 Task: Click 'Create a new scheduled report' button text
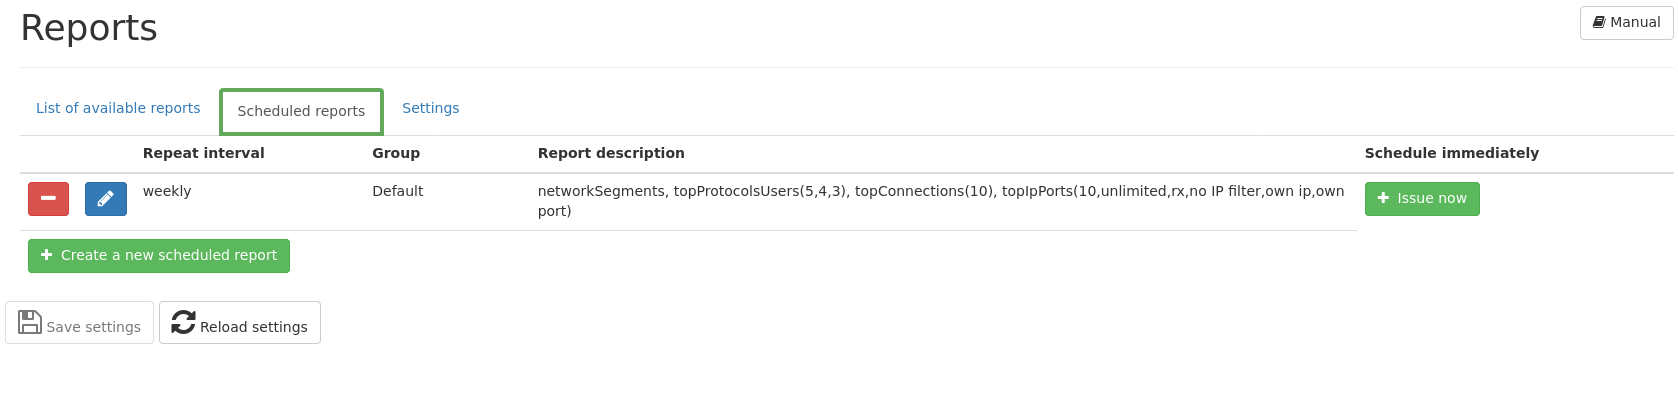point(169,255)
